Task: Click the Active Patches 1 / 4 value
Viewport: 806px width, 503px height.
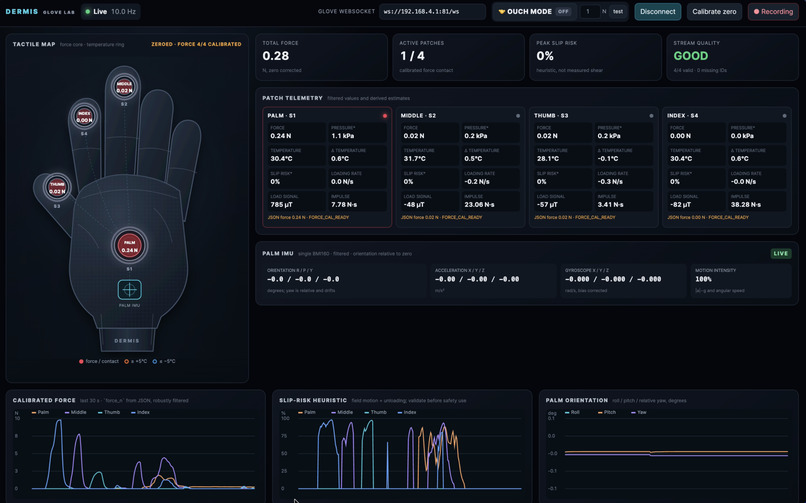Action: [412, 56]
